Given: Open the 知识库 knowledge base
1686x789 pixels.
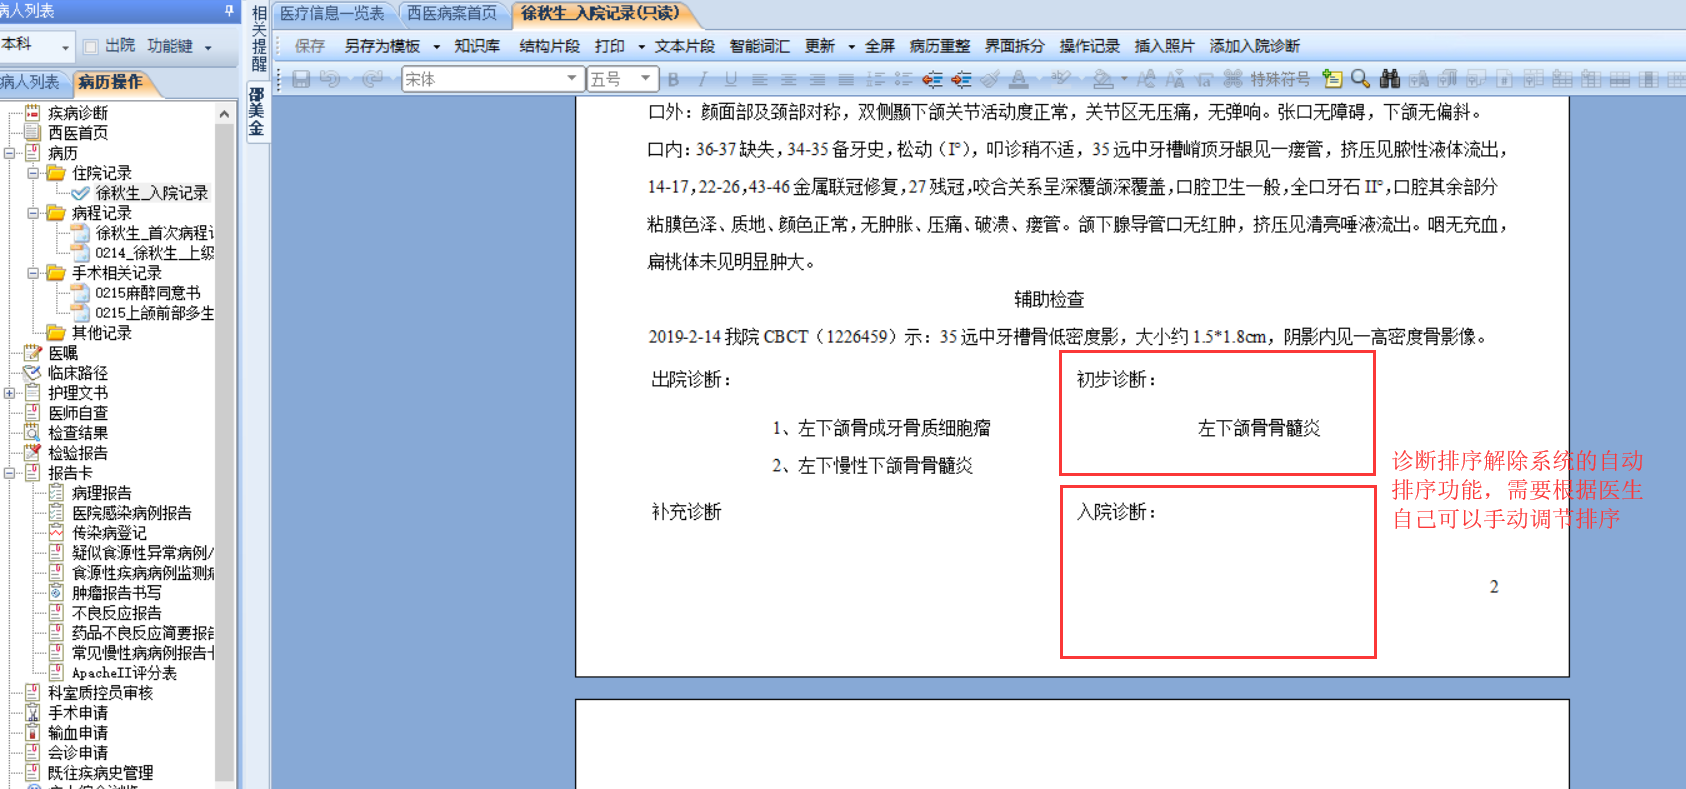Looking at the screenshot, I should pos(477,46).
